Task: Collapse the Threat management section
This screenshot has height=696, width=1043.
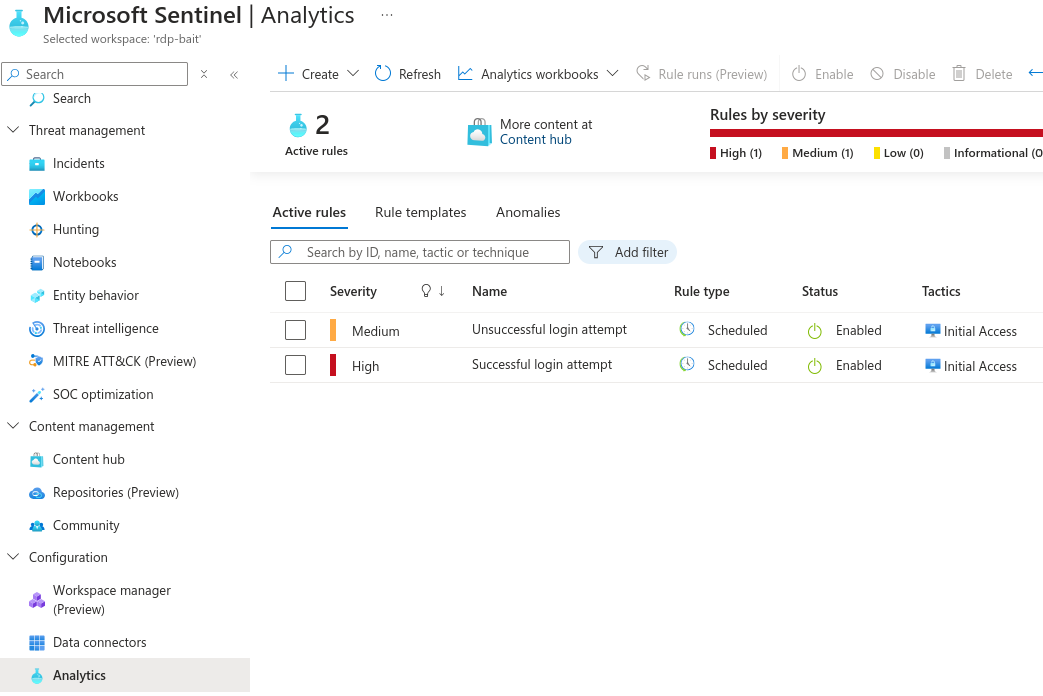Action: coord(13,130)
